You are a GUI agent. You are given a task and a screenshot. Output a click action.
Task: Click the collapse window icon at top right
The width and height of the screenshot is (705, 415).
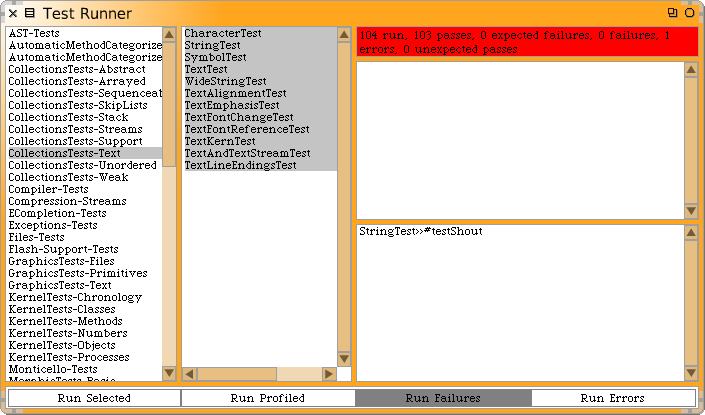tap(690, 13)
